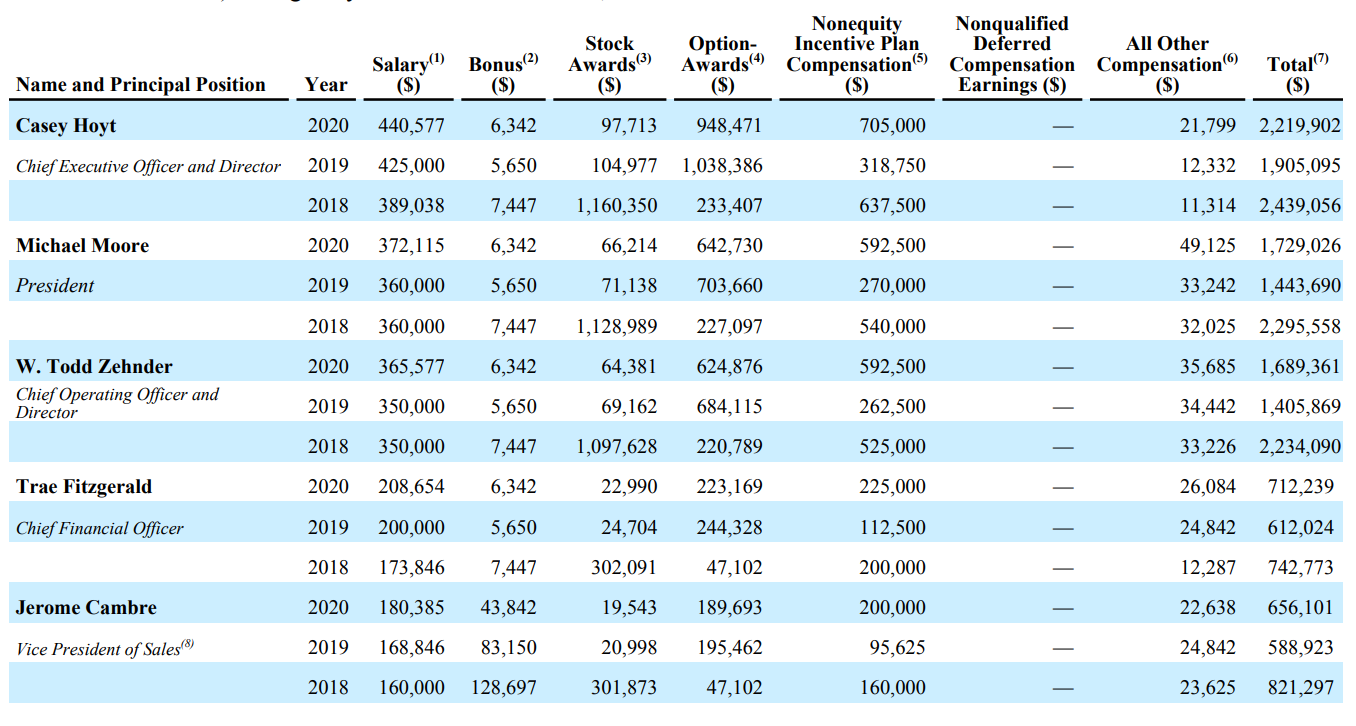Viewport: 1356px width, 726px height.
Task: Select Nonqualified Deferred Compensation Earnings header
Action: (x=1012, y=54)
